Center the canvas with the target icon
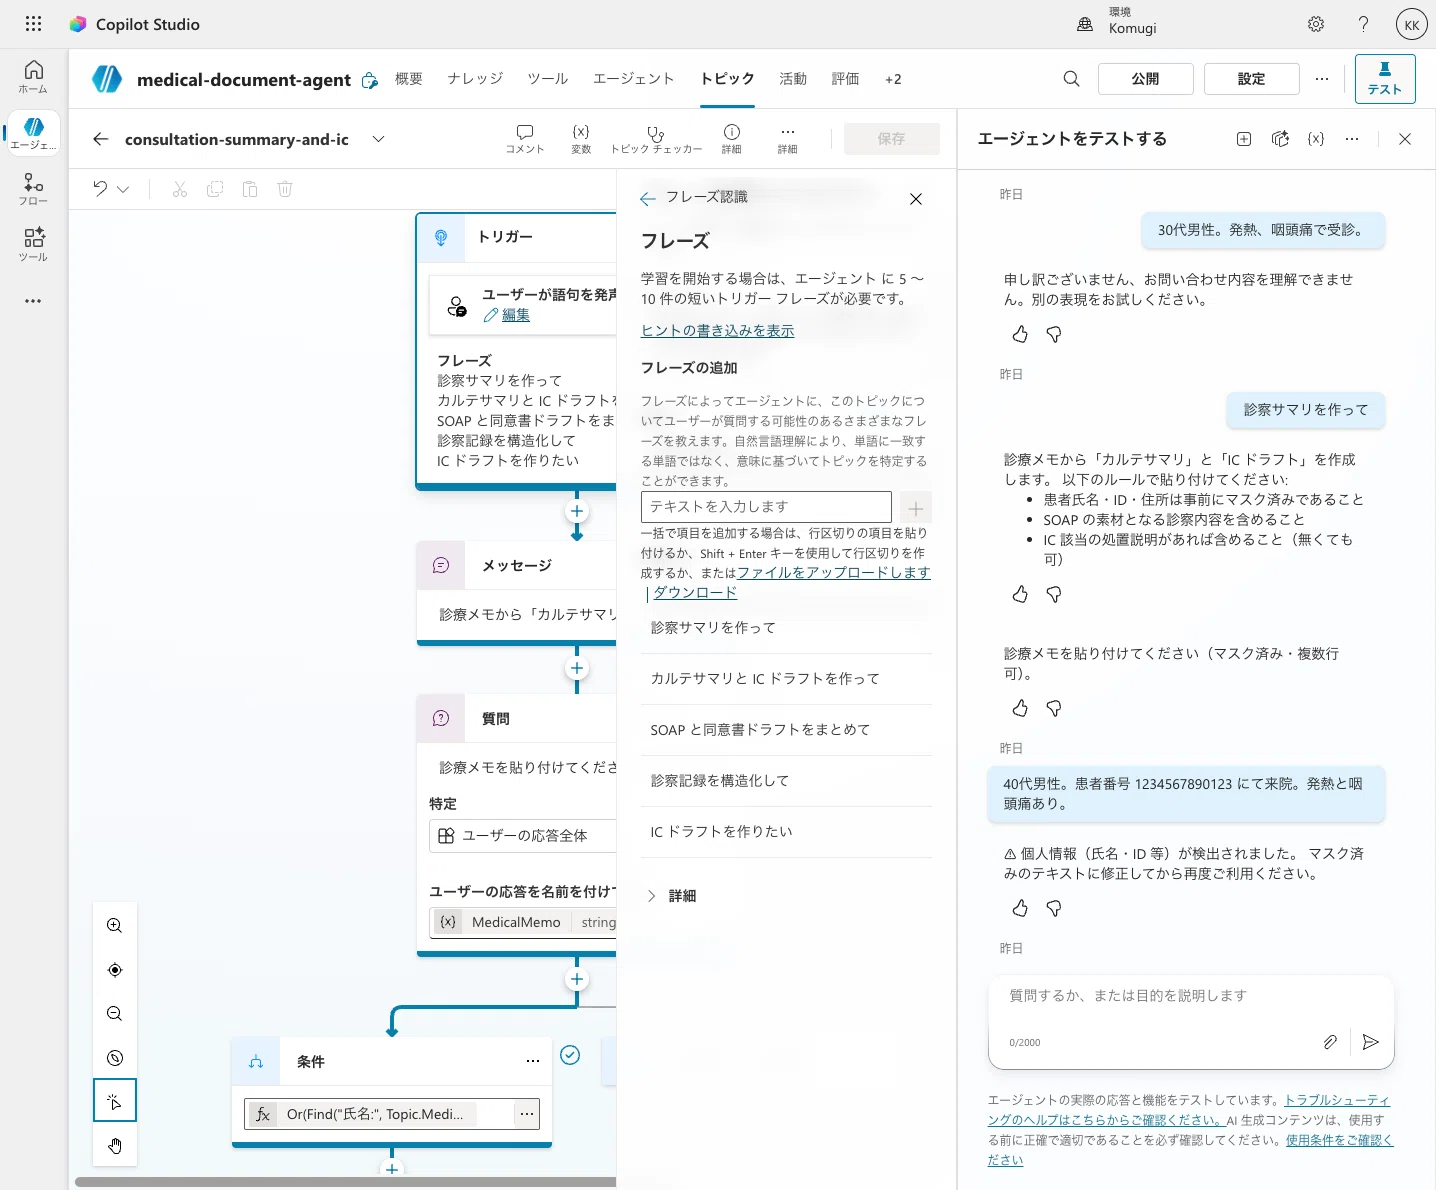This screenshot has height=1190, width=1436. click(x=115, y=970)
